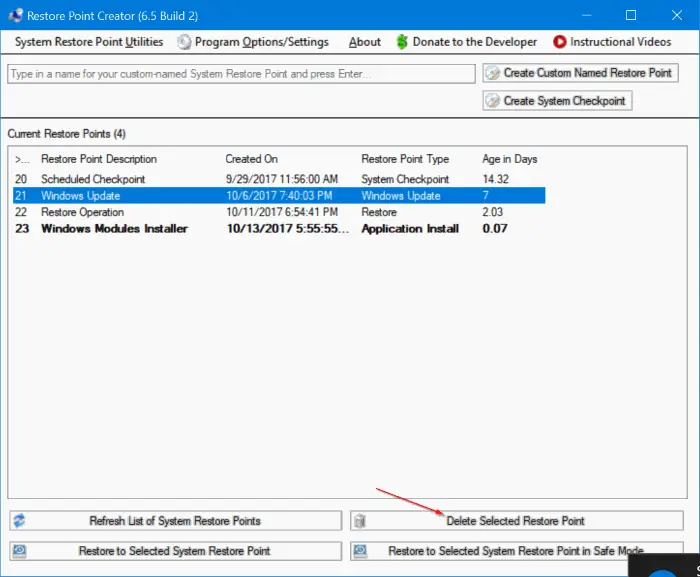This screenshot has height=577, width=700.
Task: Select the Scheduled Checkpoint row
Action: click(279, 179)
